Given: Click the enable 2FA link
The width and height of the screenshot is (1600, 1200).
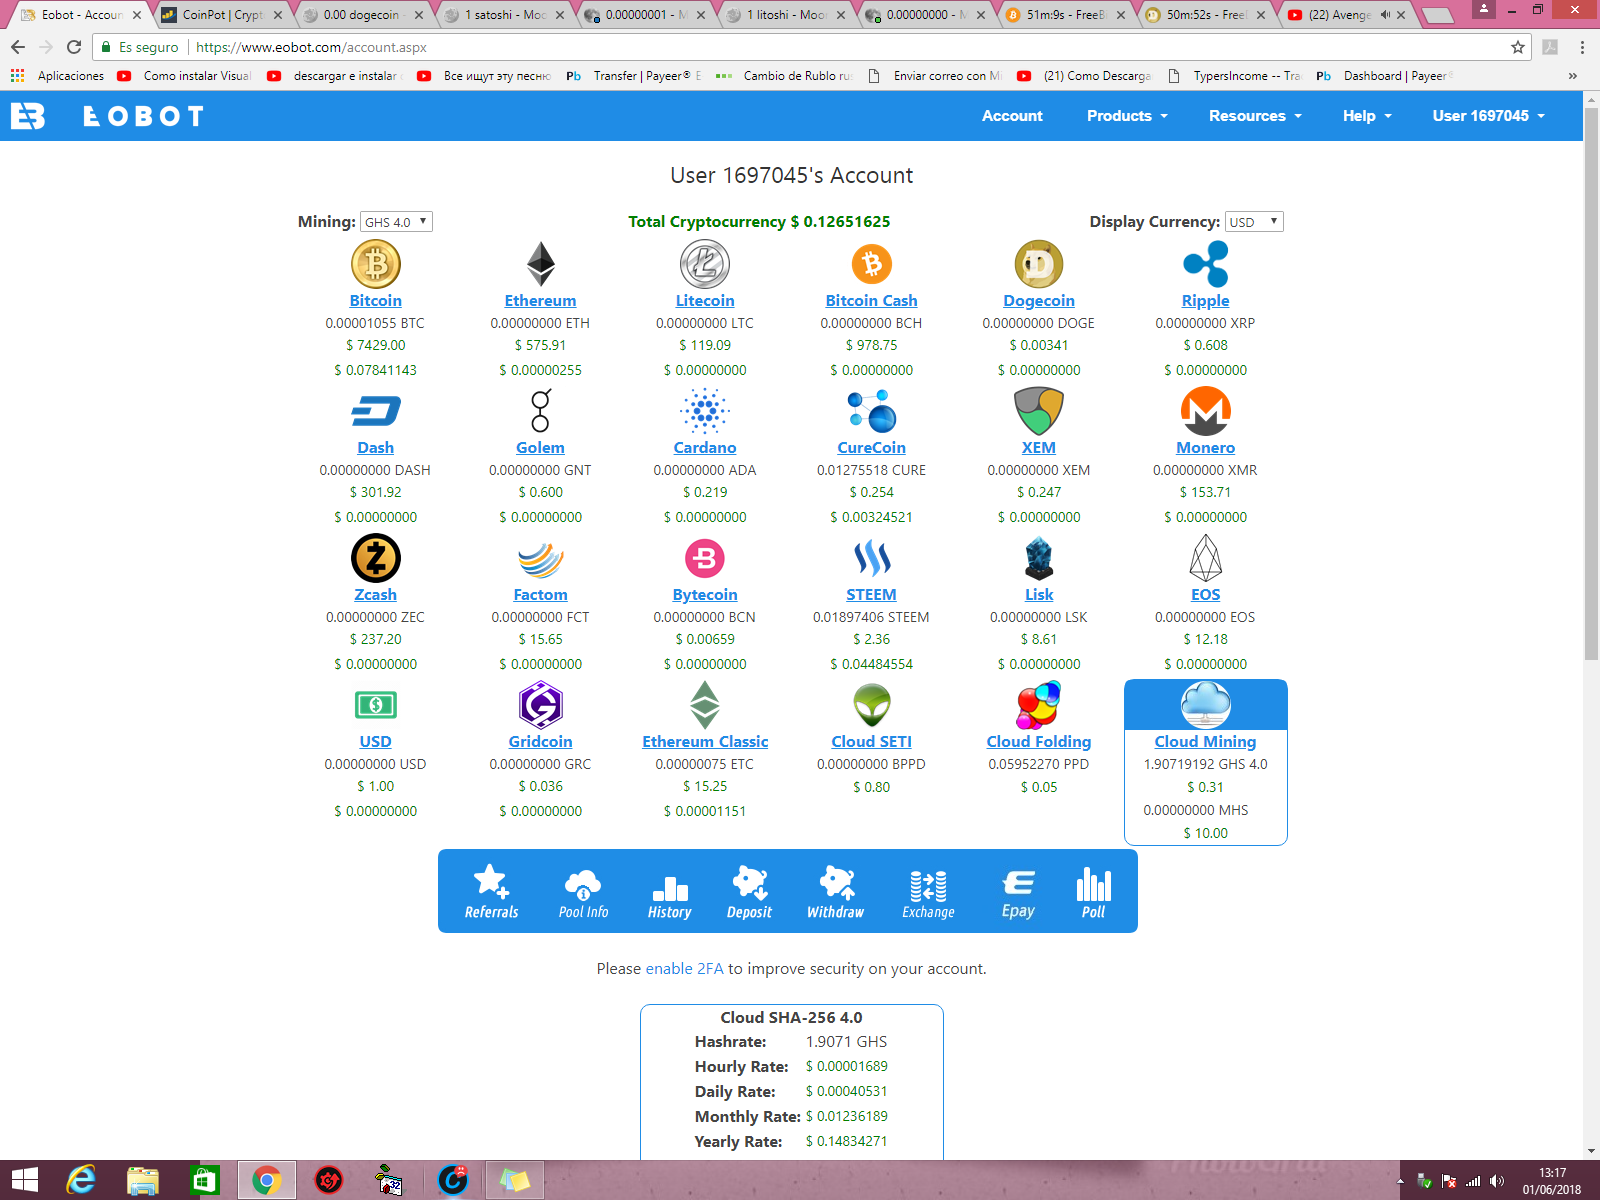Looking at the screenshot, I should (685, 968).
